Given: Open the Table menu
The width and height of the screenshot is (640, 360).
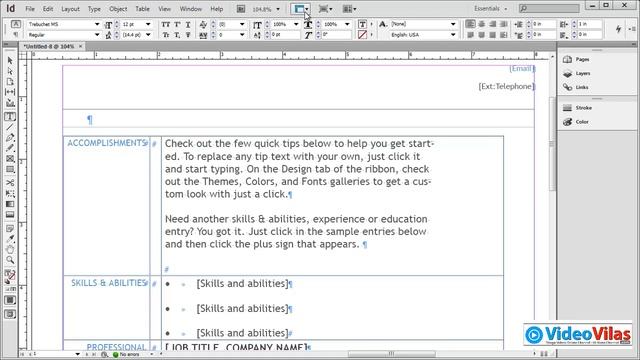Looking at the screenshot, I should coord(142,9).
